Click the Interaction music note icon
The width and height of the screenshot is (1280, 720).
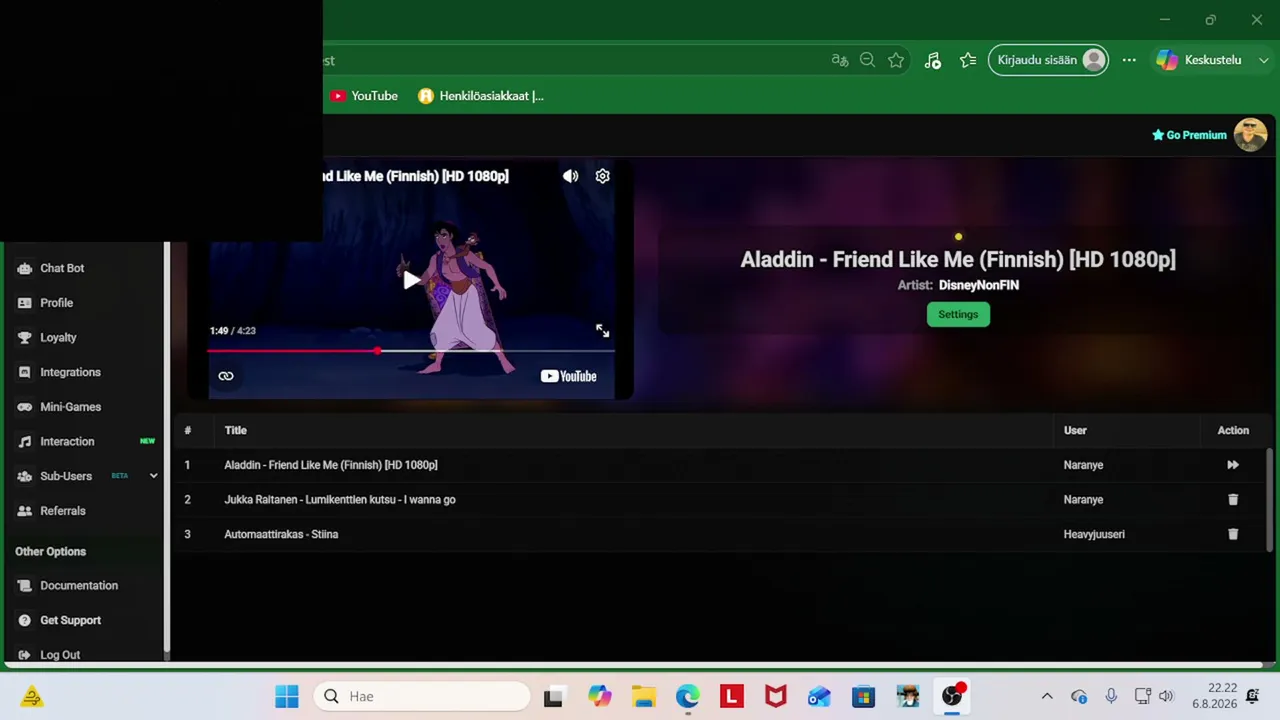(24, 442)
